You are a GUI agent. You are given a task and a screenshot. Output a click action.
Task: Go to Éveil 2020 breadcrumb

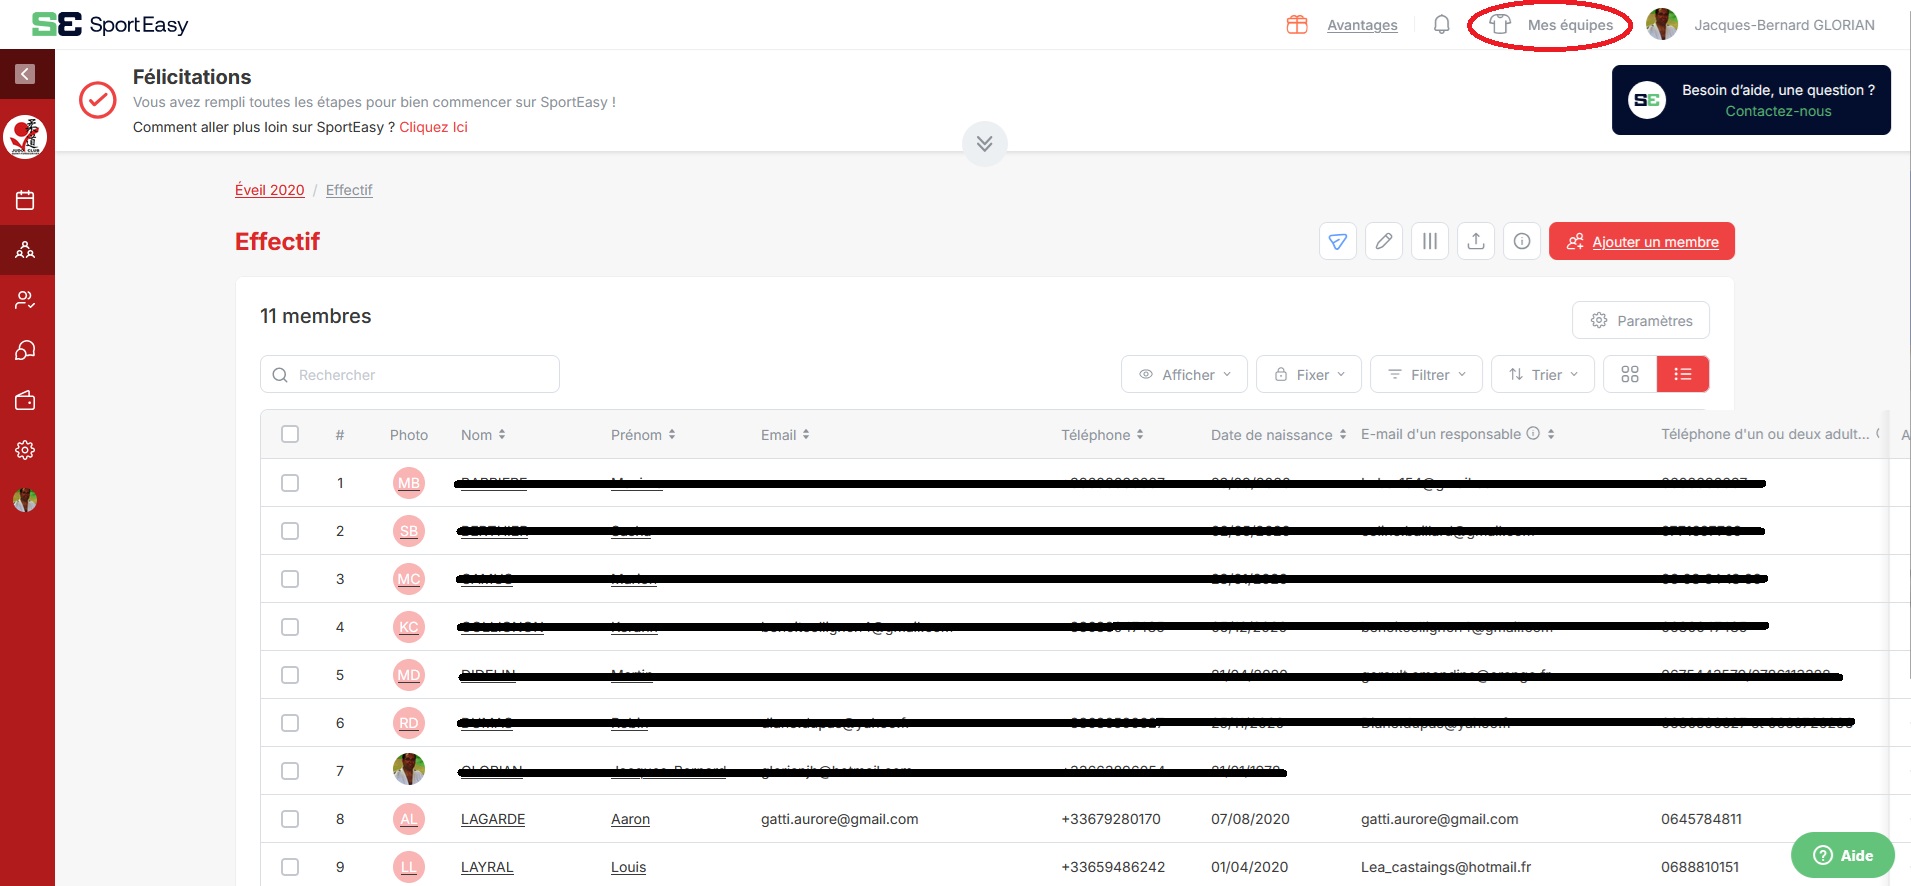269,190
